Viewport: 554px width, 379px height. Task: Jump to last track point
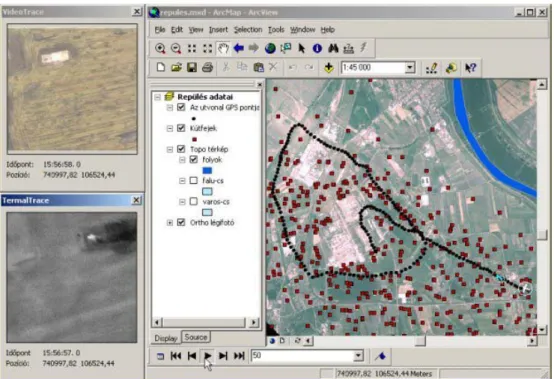click(x=239, y=356)
